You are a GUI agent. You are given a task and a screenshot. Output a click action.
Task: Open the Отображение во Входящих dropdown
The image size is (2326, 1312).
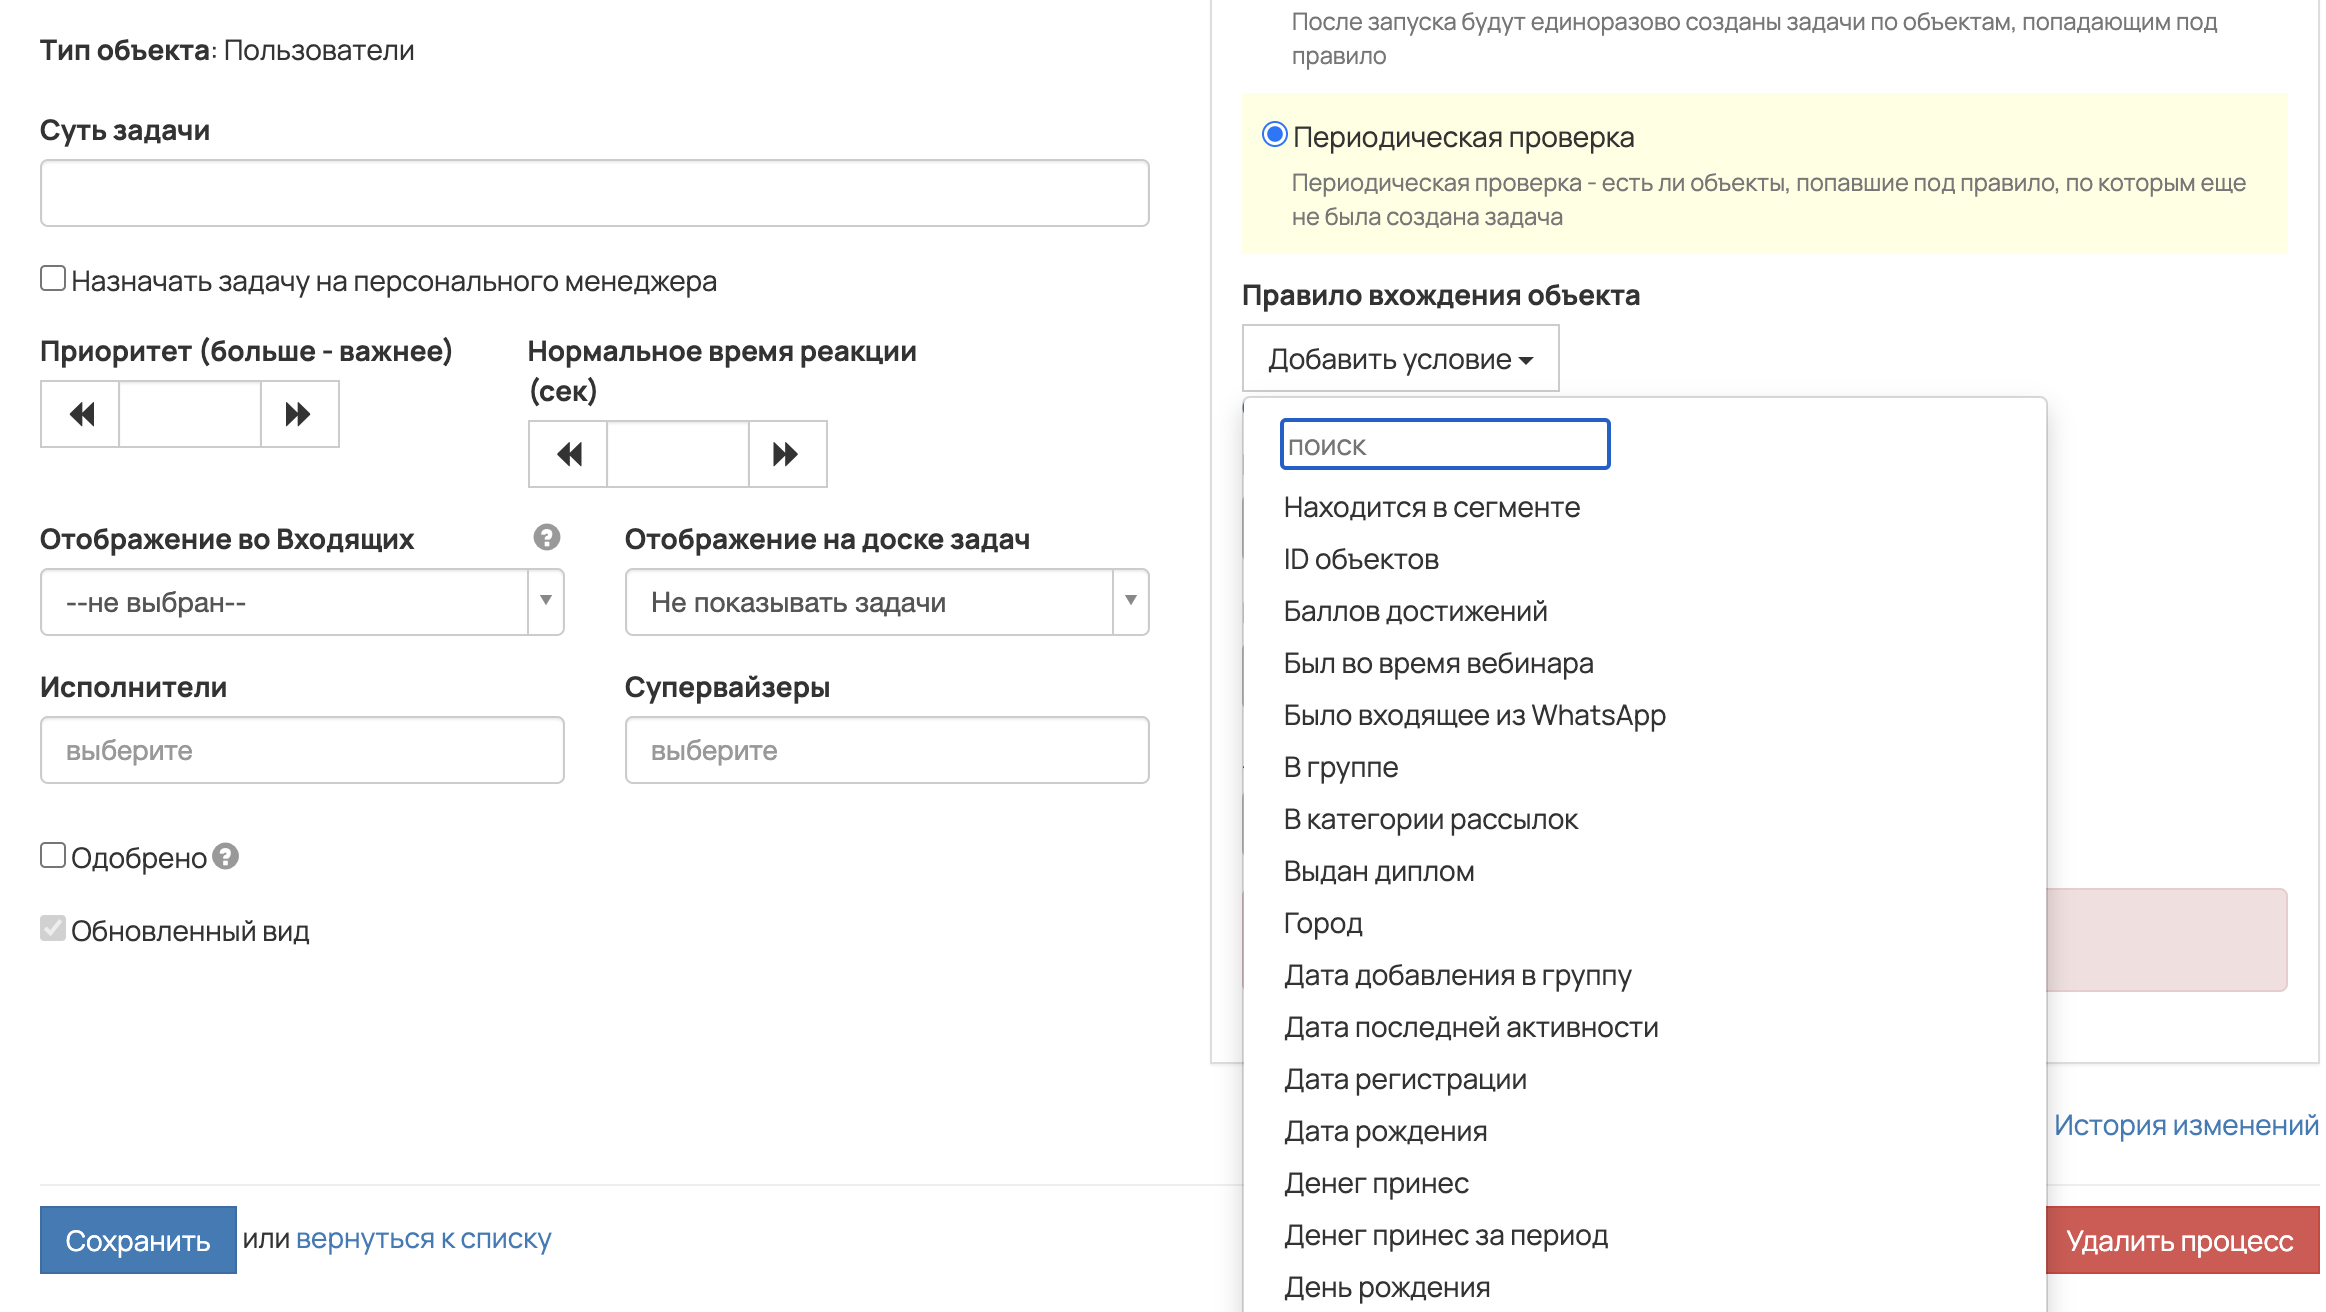(x=302, y=602)
